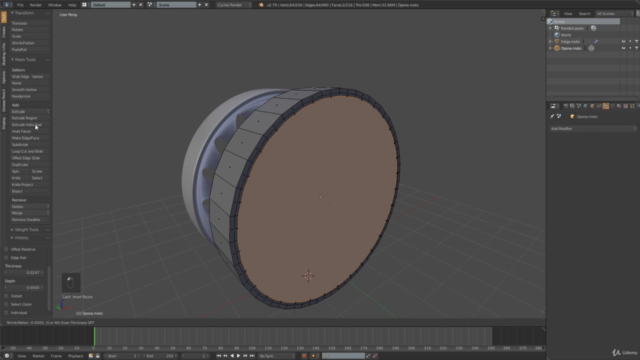Open the No Sync dropdown
The image size is (640, 360).
point(276,356)
